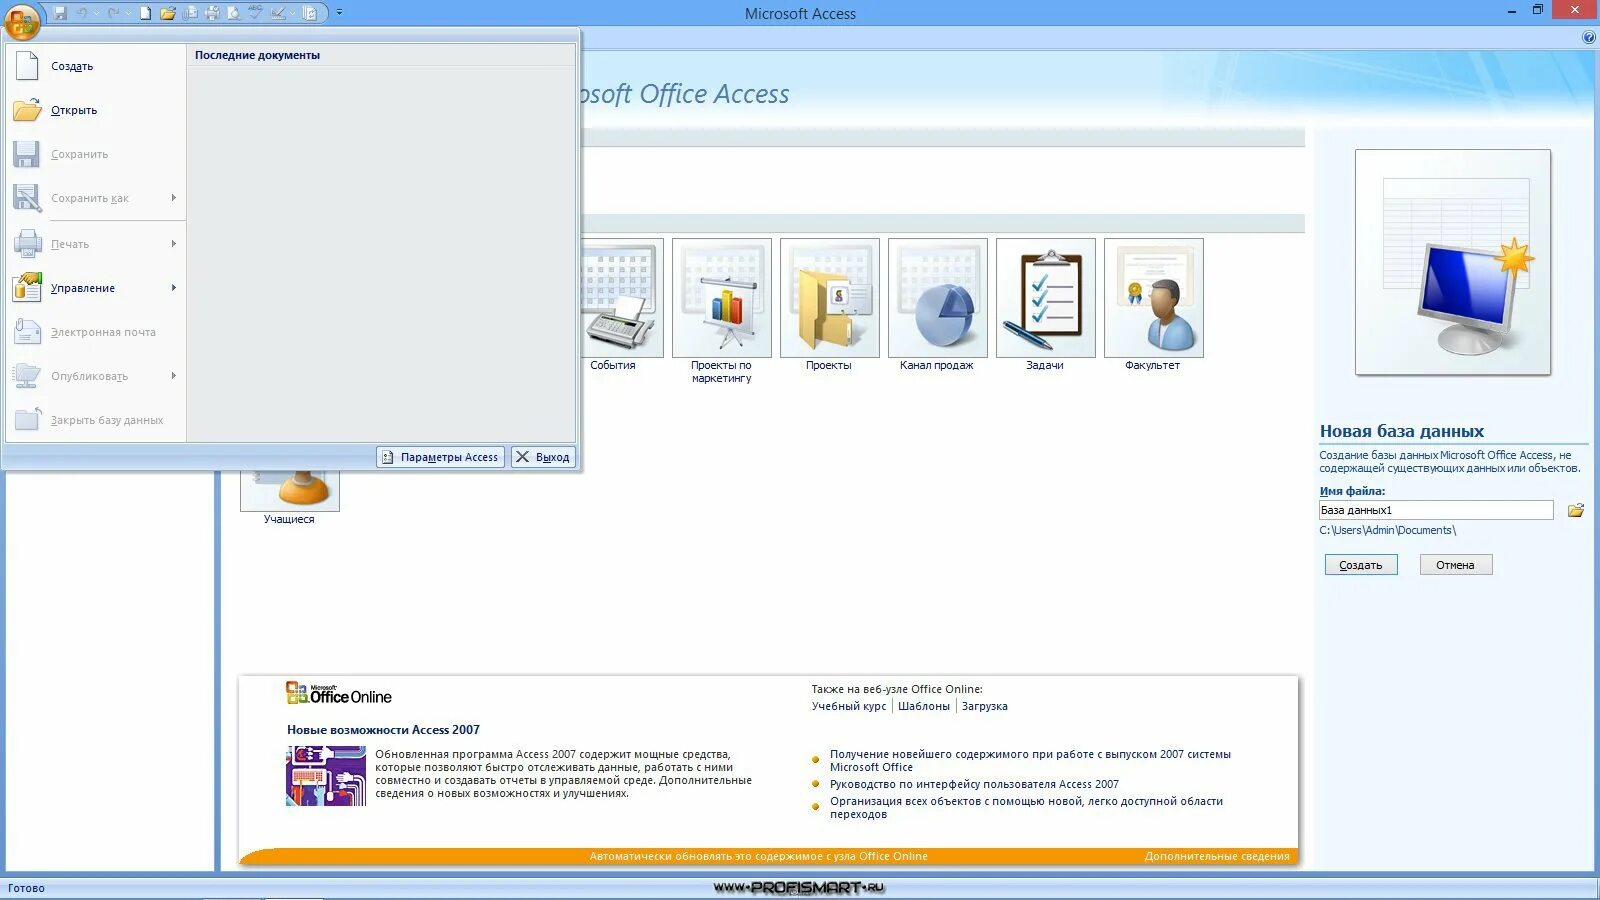Click the View mode icon in the toolbar
Image resolution: width=1600 pixels, height=900 pixels.
[x=278, y=13]
